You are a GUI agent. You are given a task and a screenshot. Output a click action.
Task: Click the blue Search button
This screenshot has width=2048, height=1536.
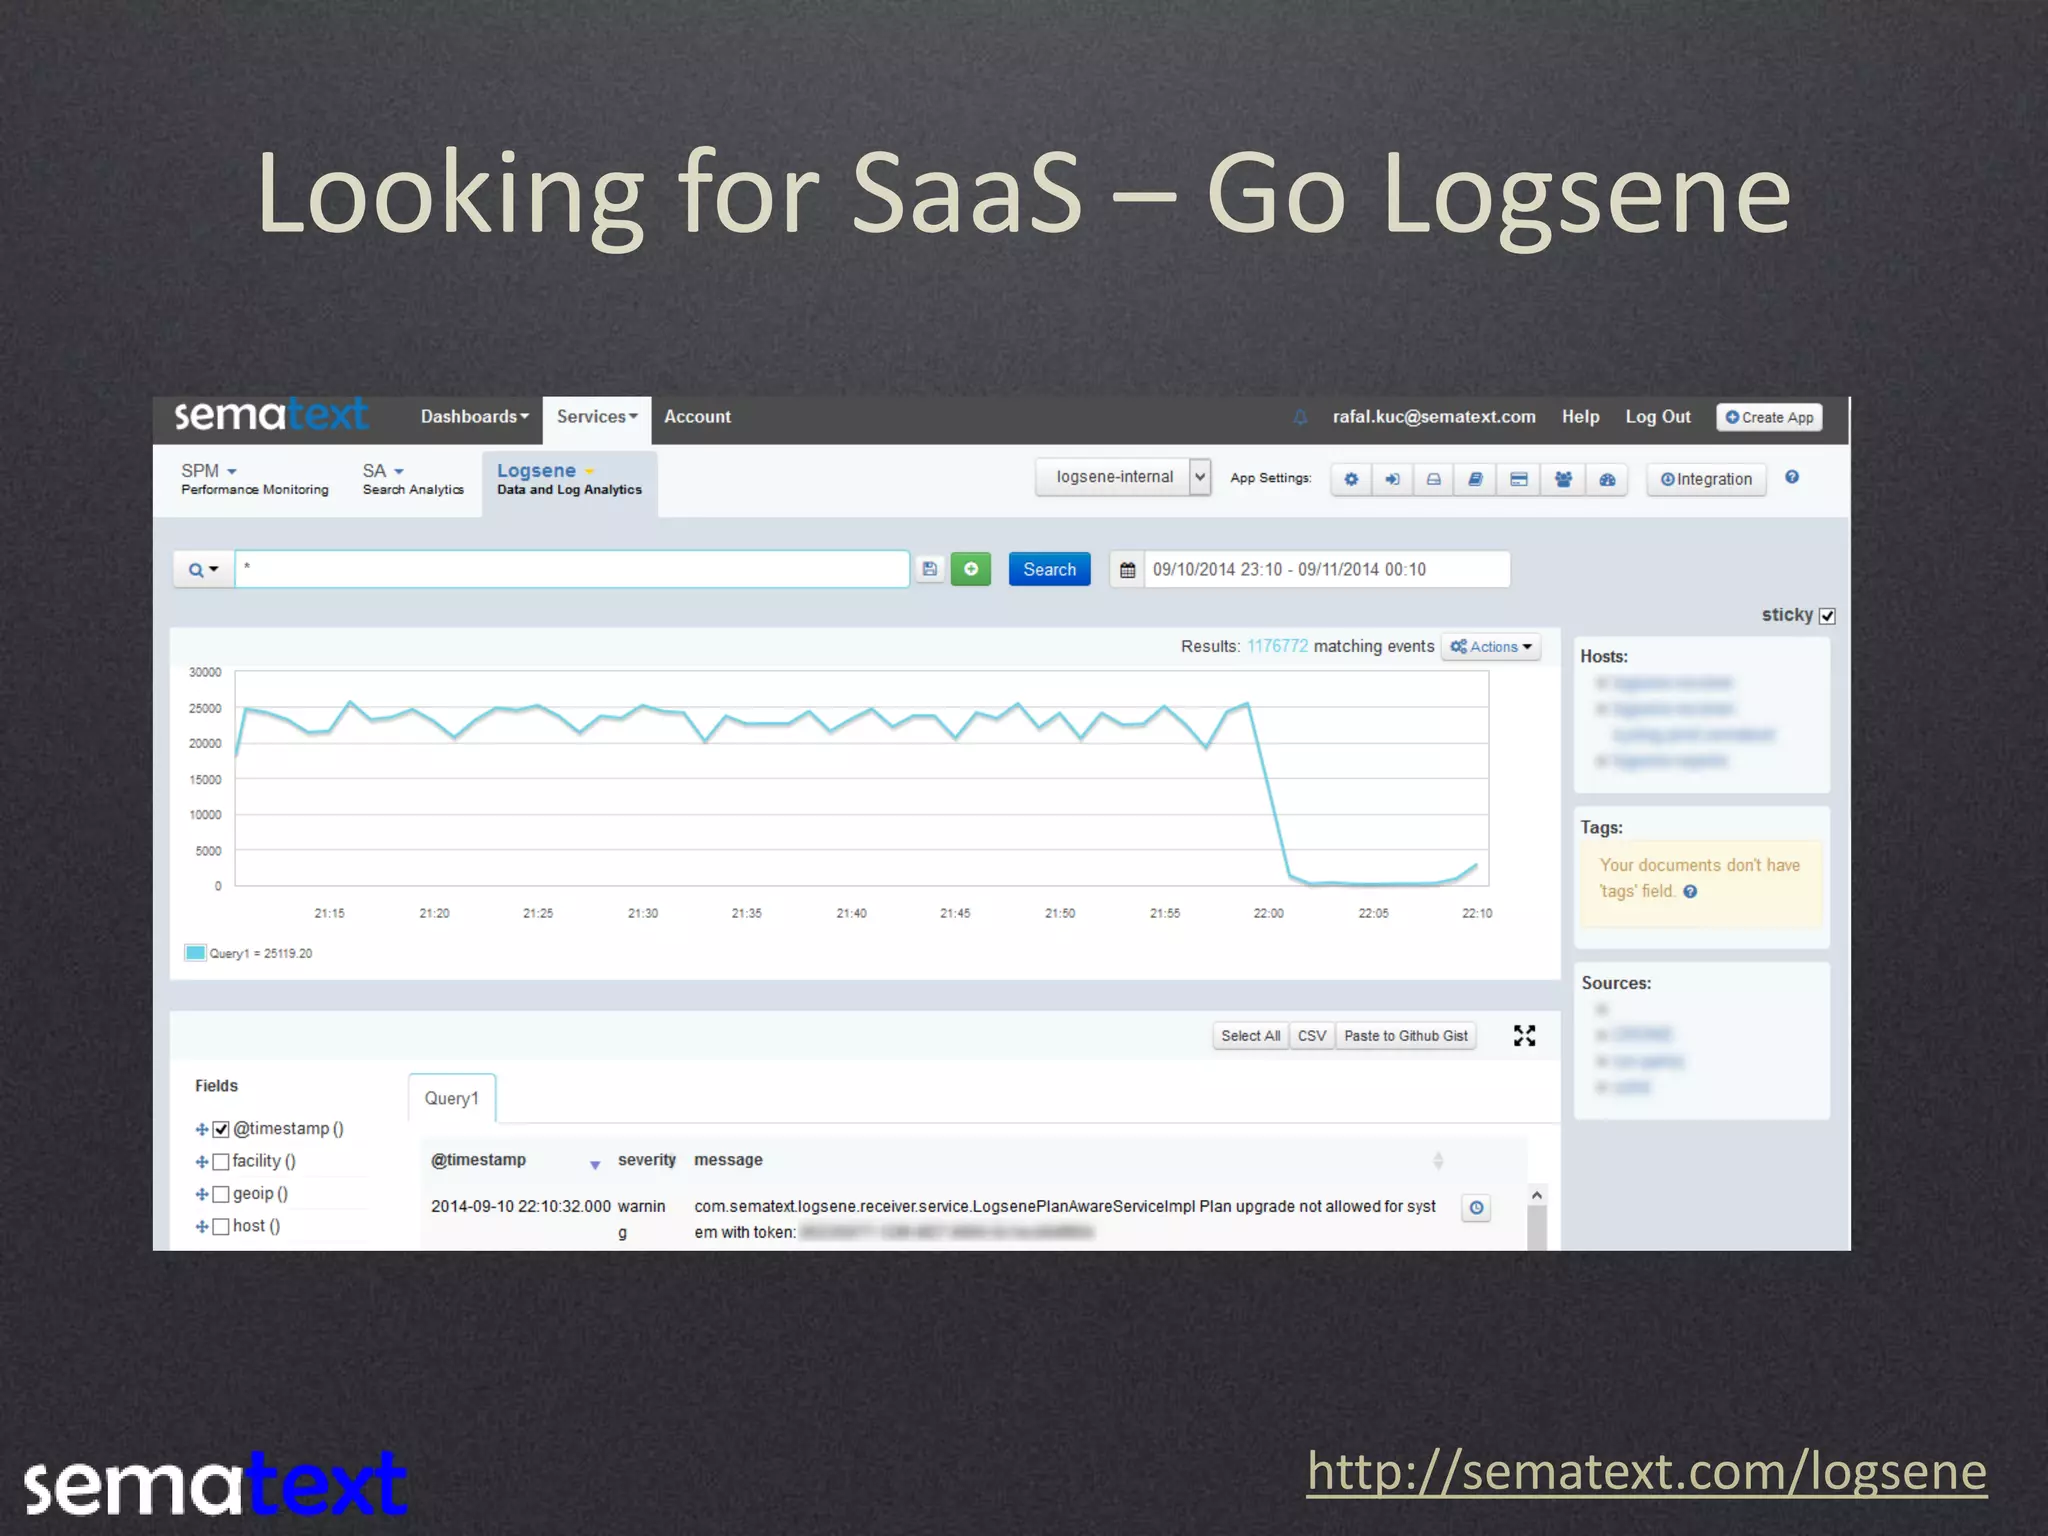pyautogui.click(x=1049, y=569)
